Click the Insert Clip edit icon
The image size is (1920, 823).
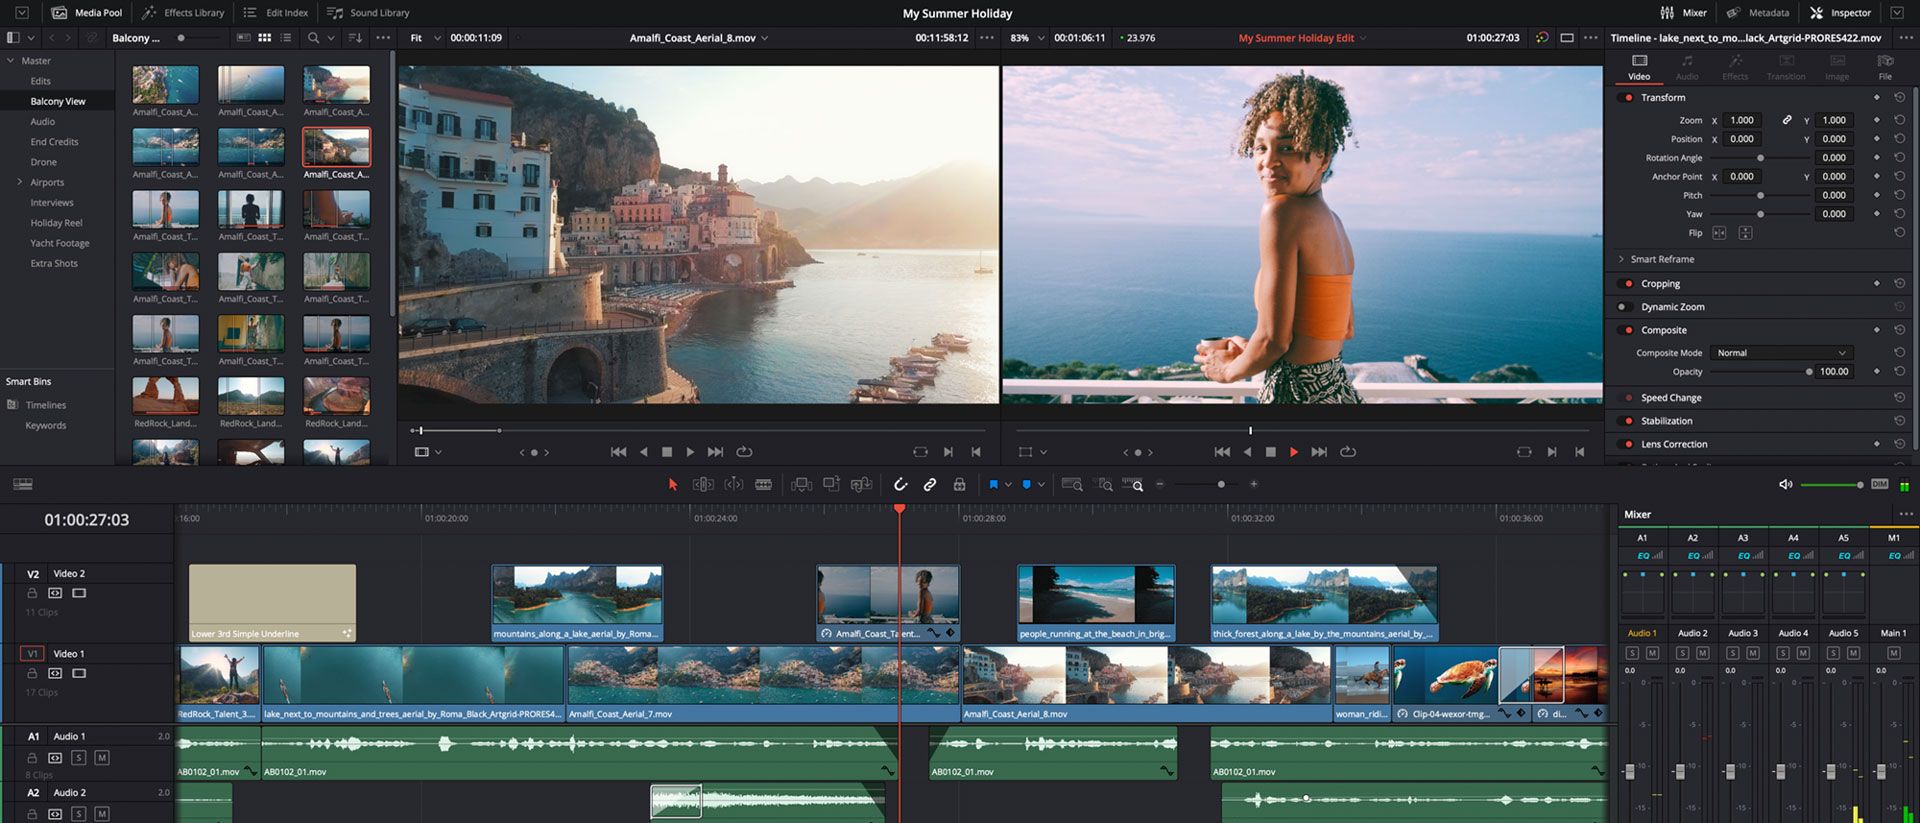(x=801, y=484)
